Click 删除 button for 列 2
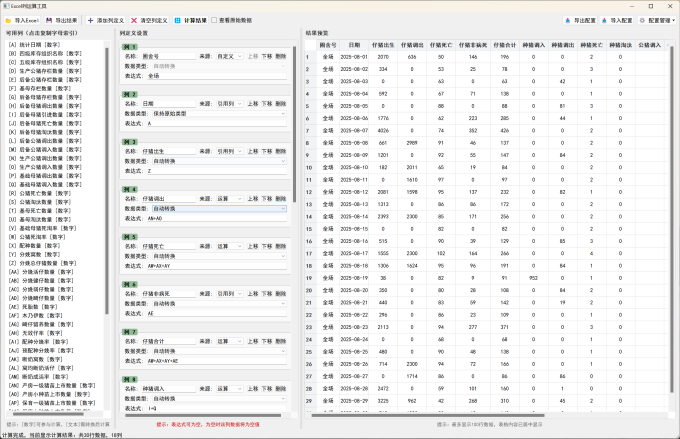The height and width of the screenshot is (439, 680). [281, 103]
